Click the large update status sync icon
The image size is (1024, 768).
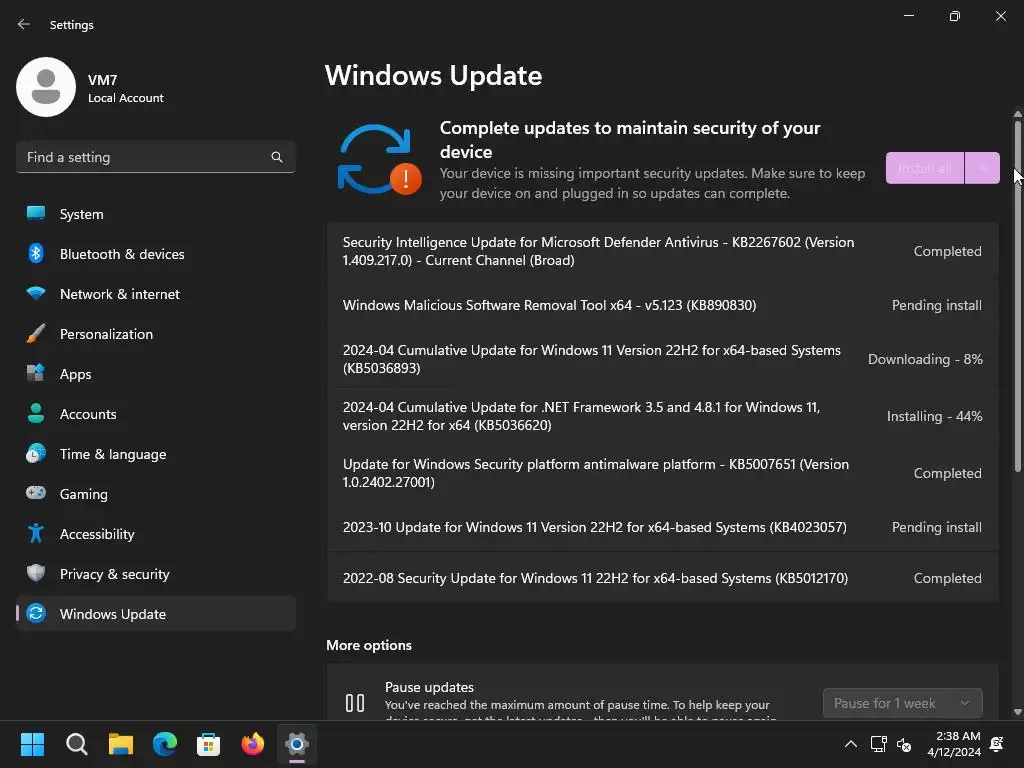(379, 159)
